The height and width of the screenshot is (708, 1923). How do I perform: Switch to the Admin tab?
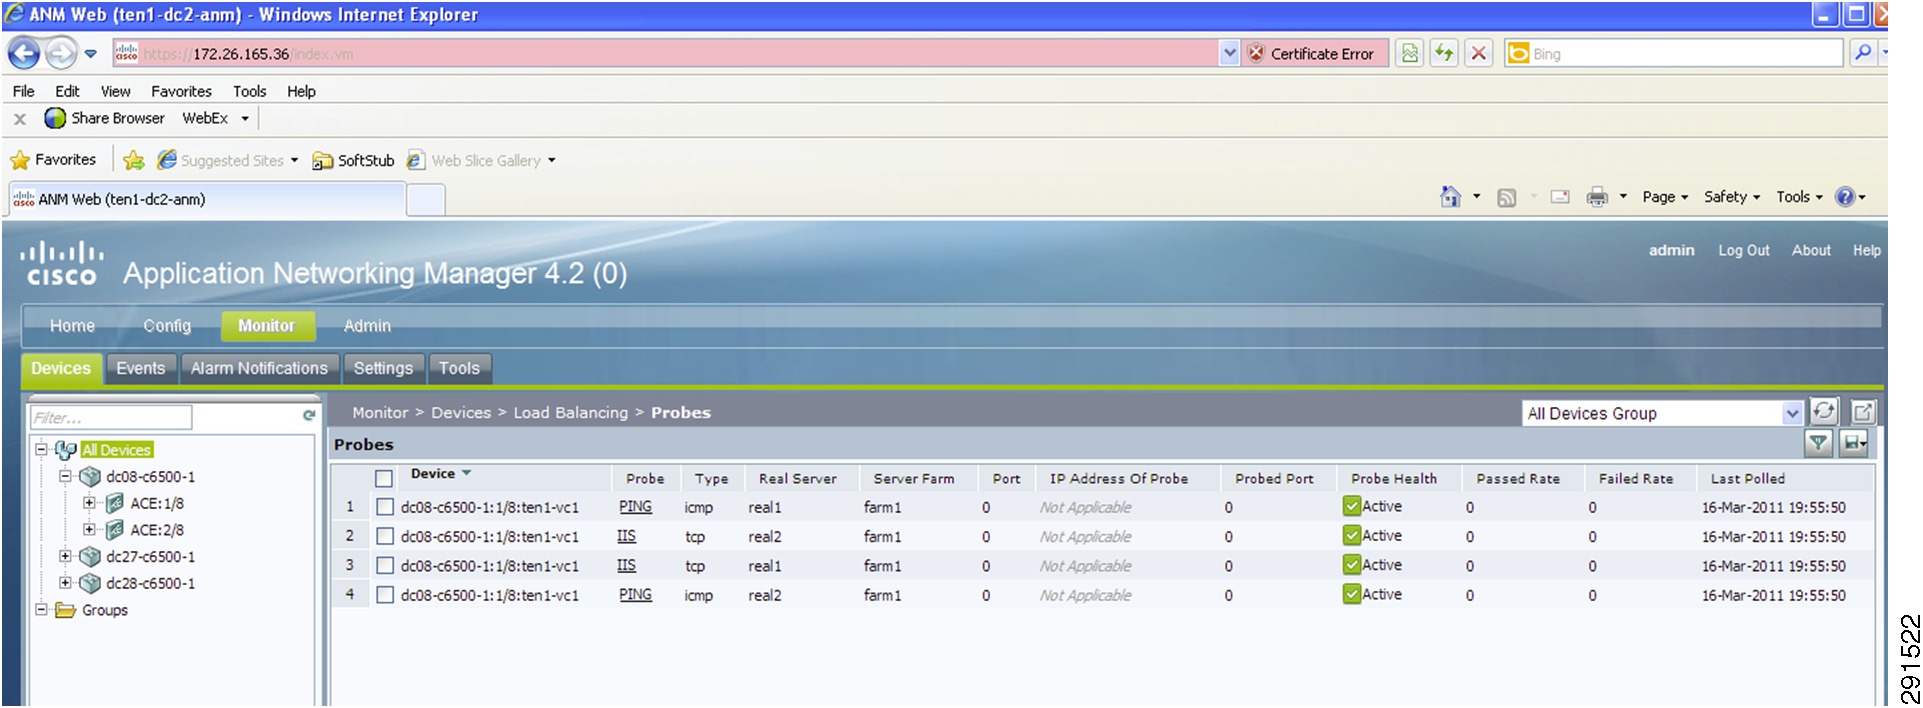[367, 326]
